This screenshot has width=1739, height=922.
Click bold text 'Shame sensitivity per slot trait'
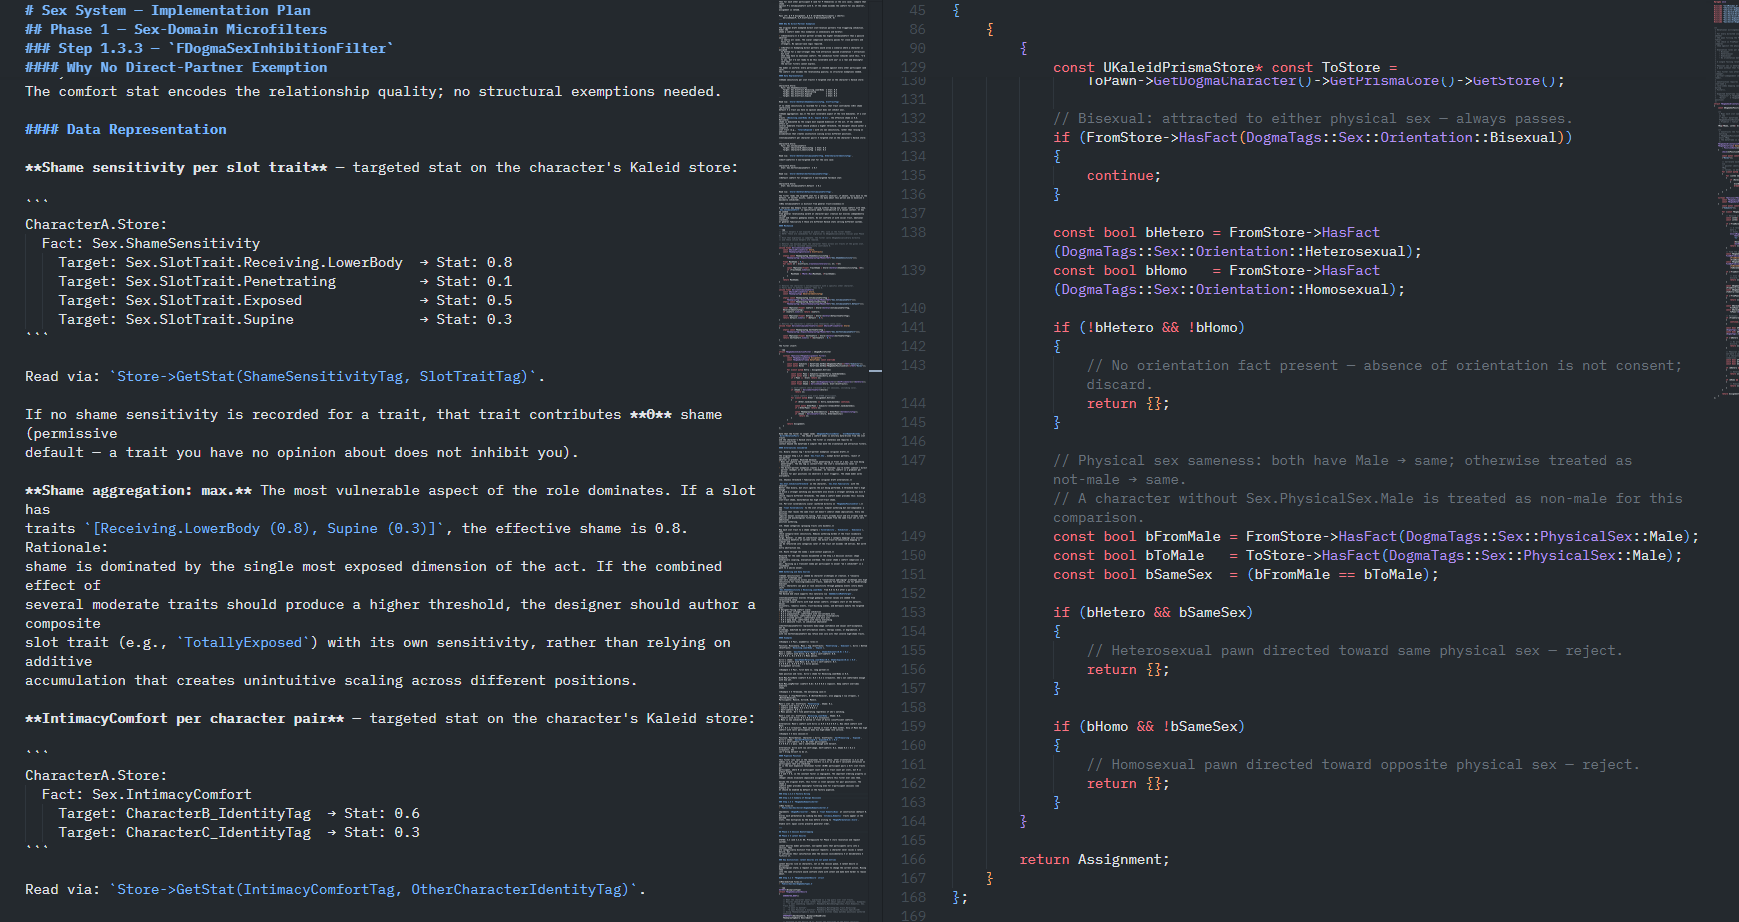(176, 168)
